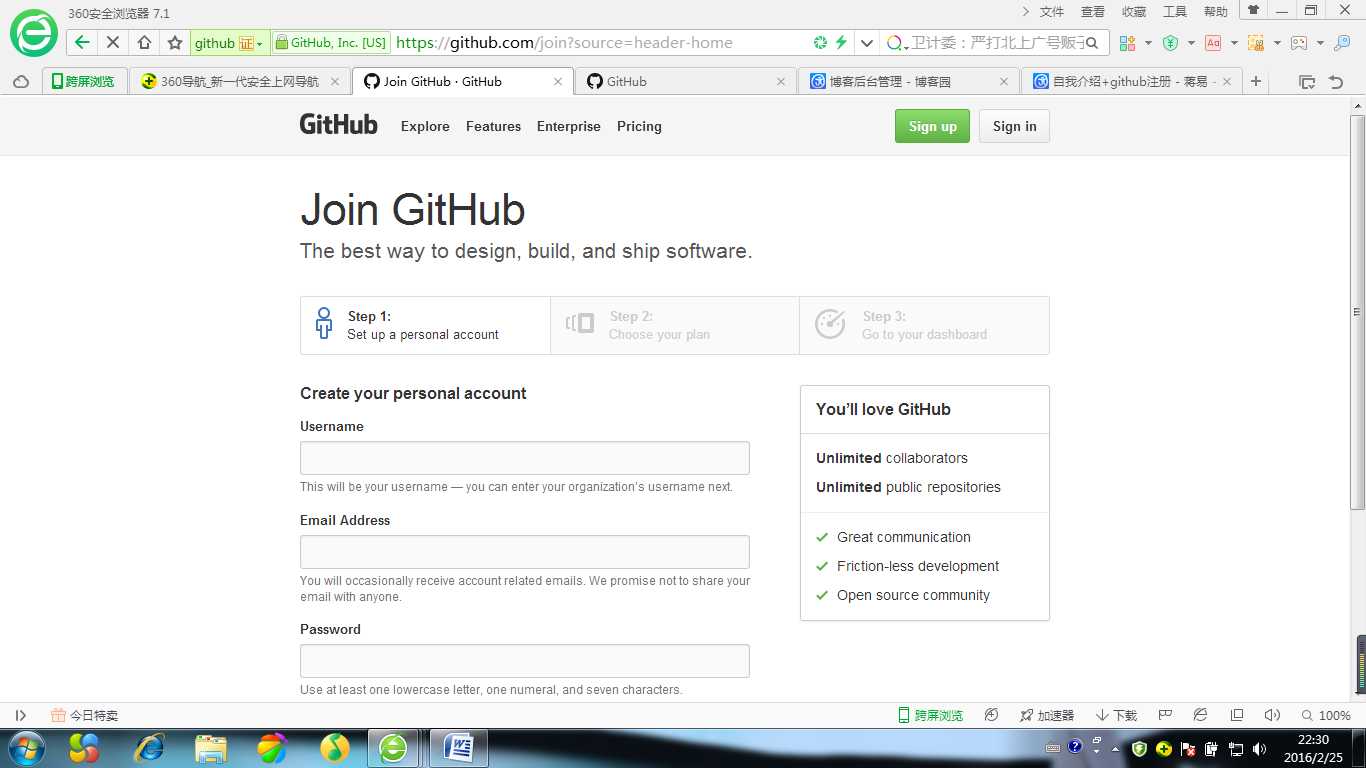Click the game controller toolbar icon
Viewport: 1366px width, 768px height.
[1299, 43]
